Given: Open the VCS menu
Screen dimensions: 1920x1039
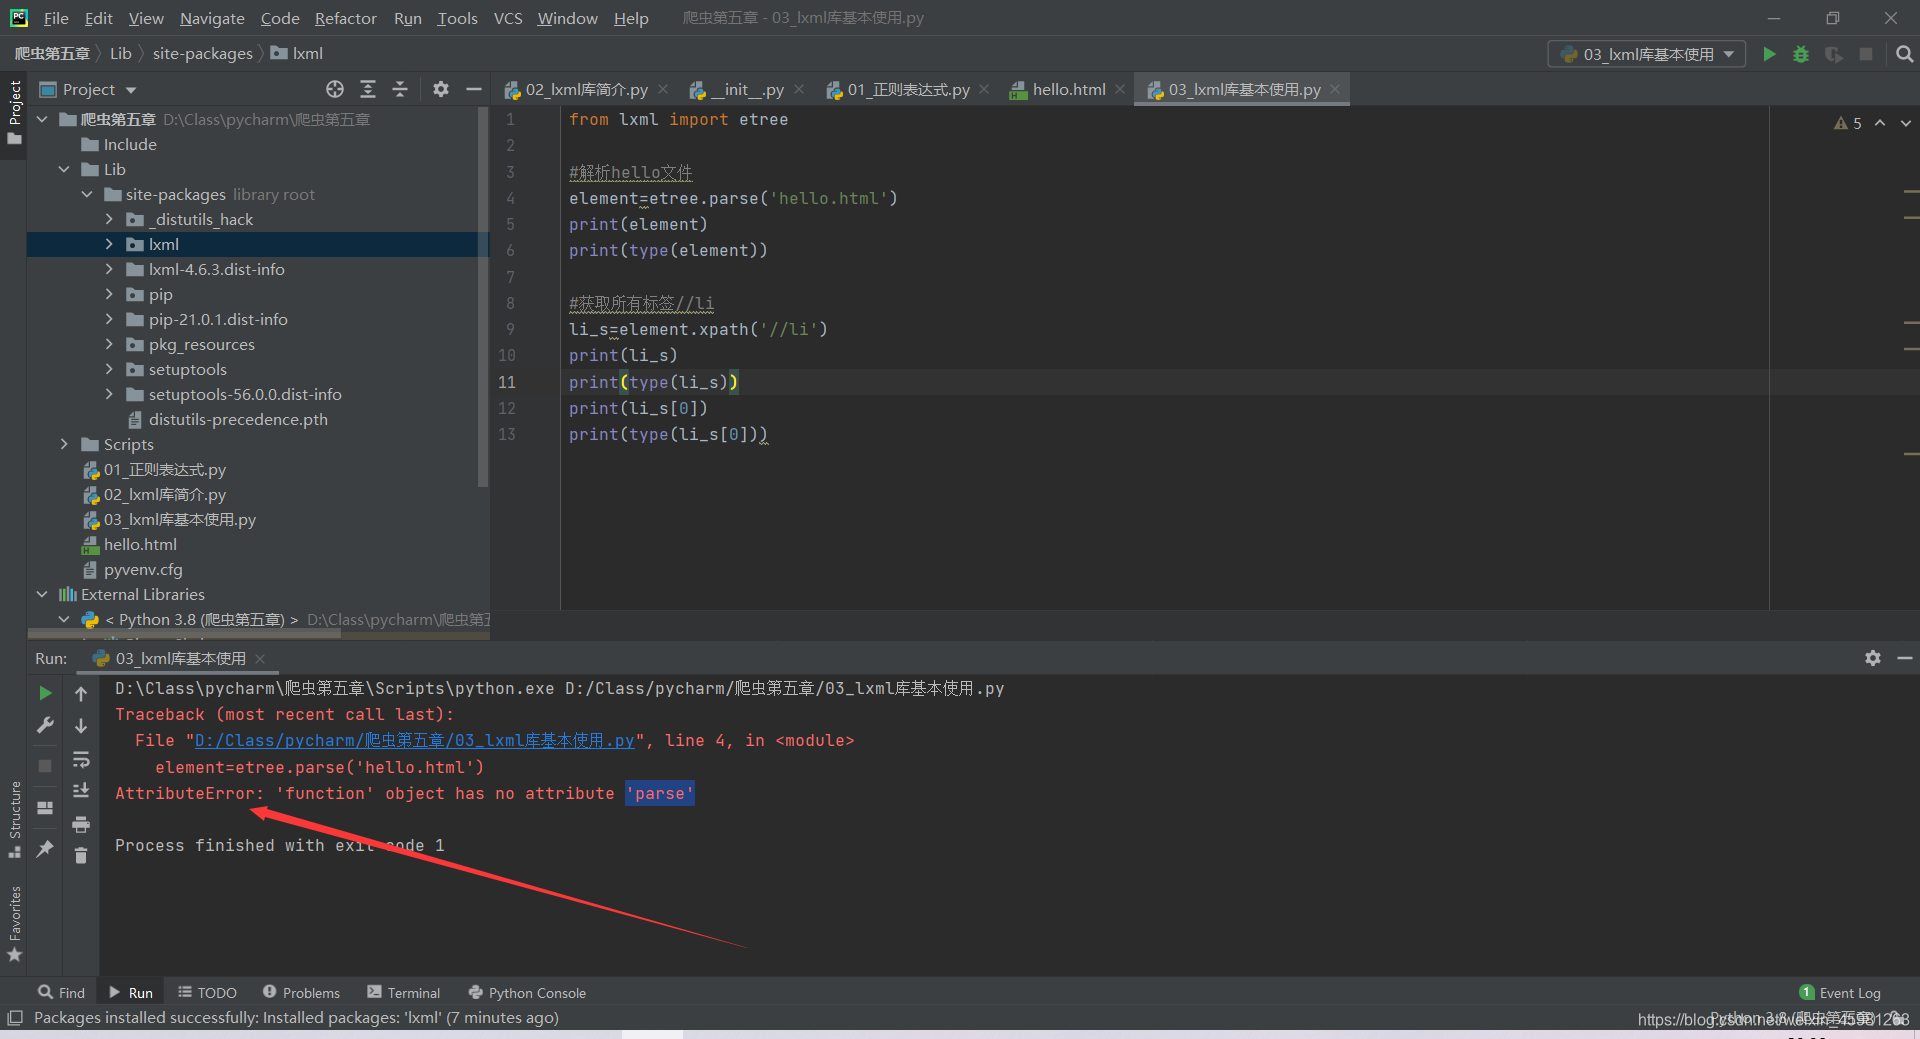Looking at the screenshot, I should 508,18.
